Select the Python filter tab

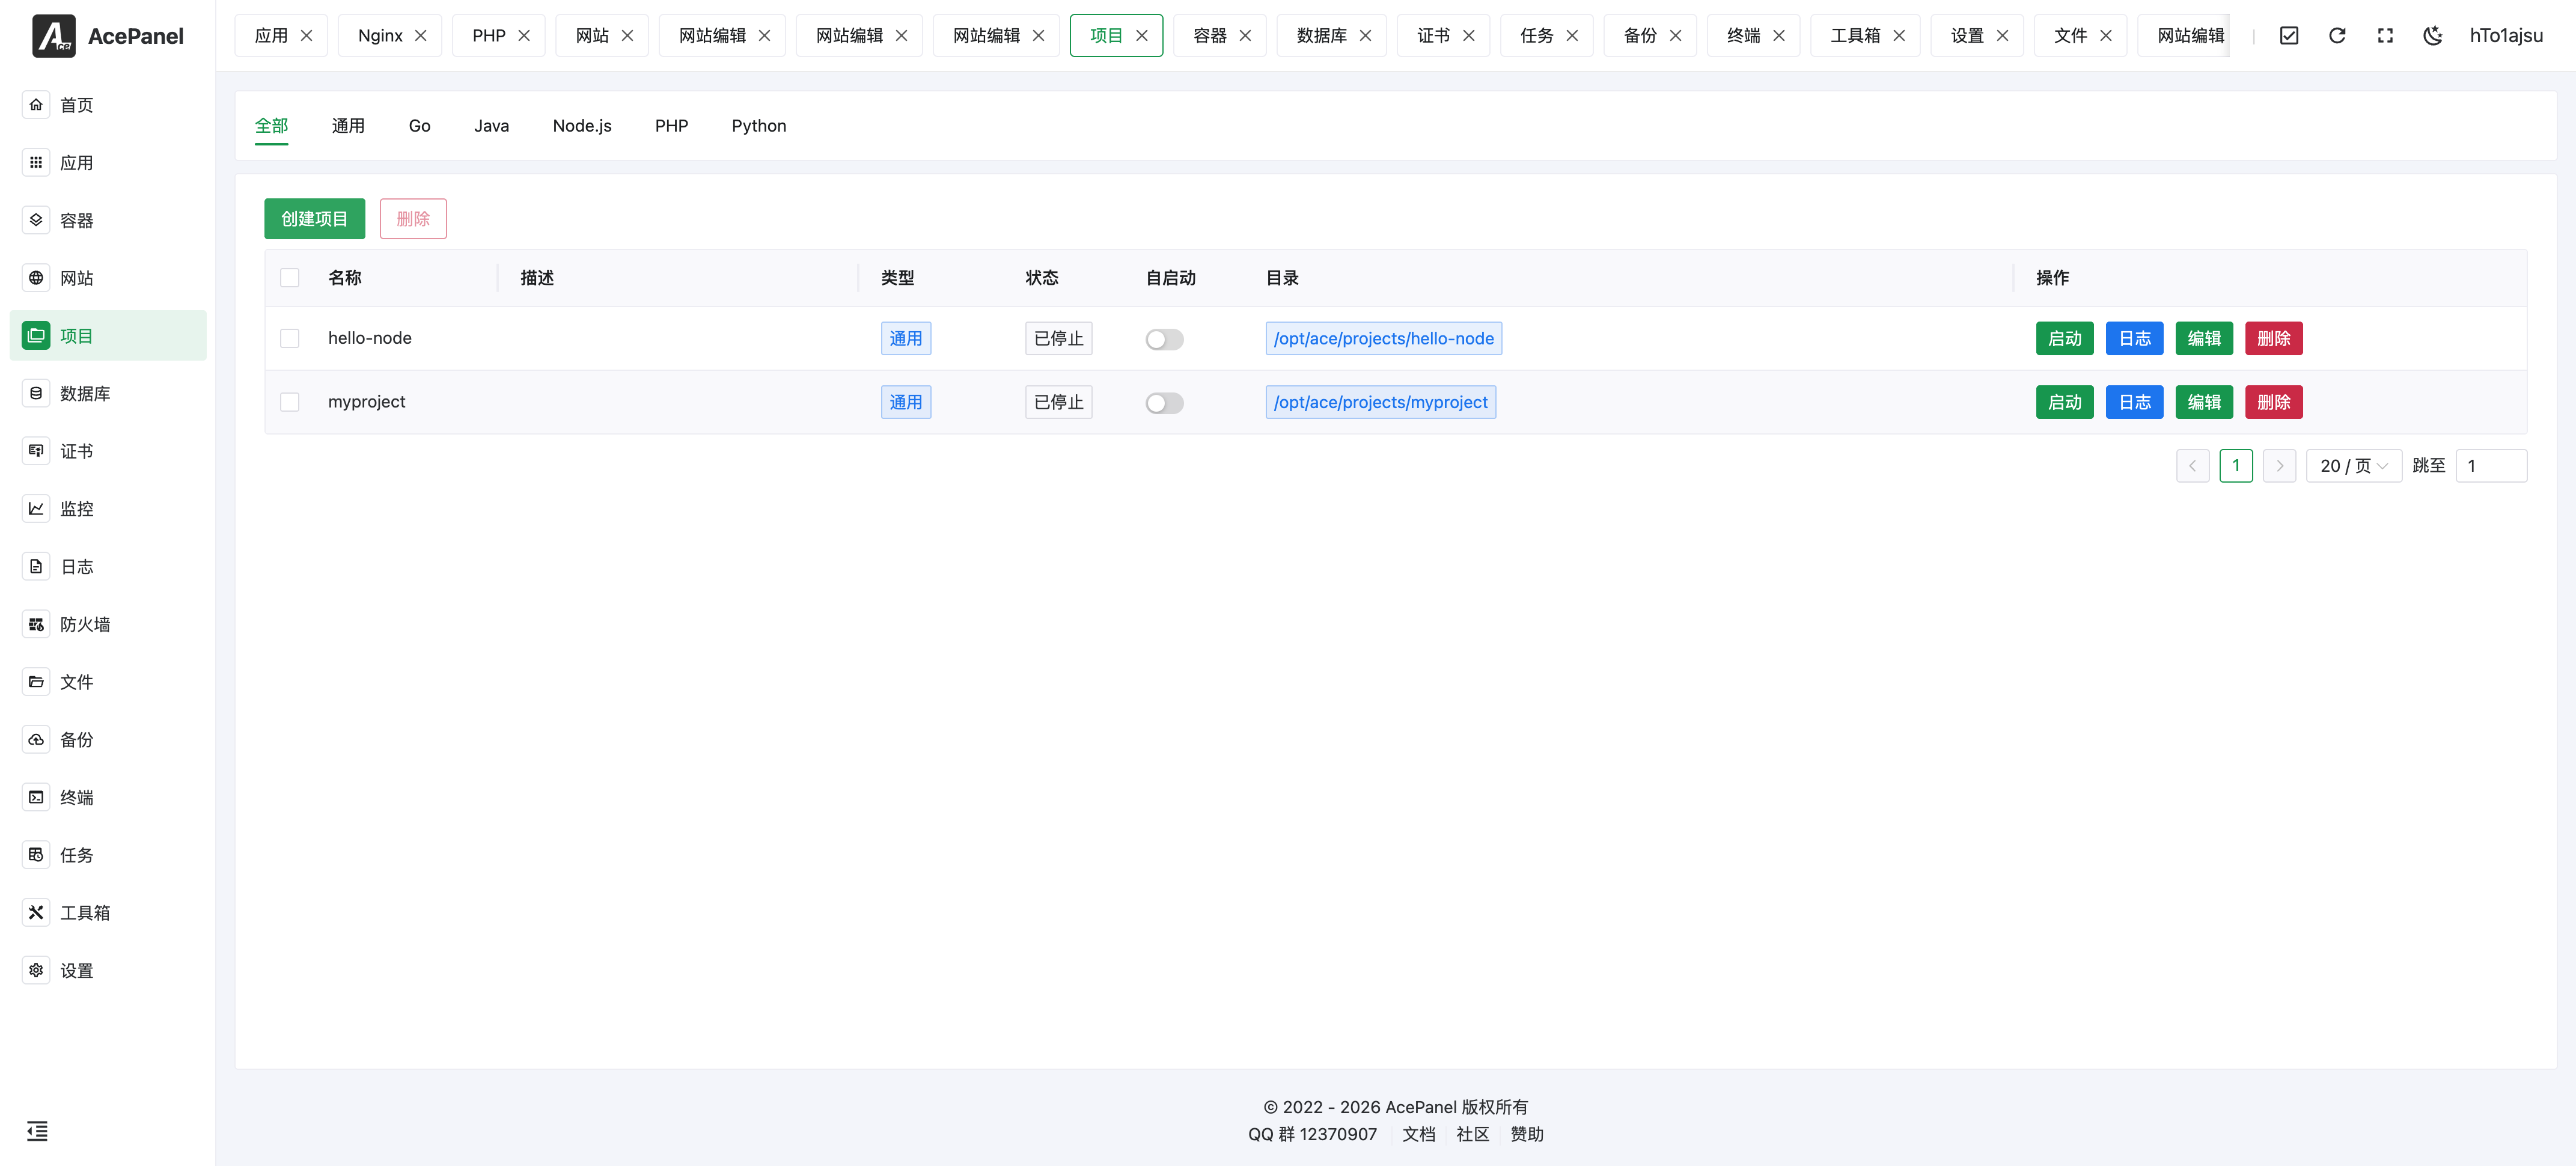pyautogui.click(x=758, y=126)
